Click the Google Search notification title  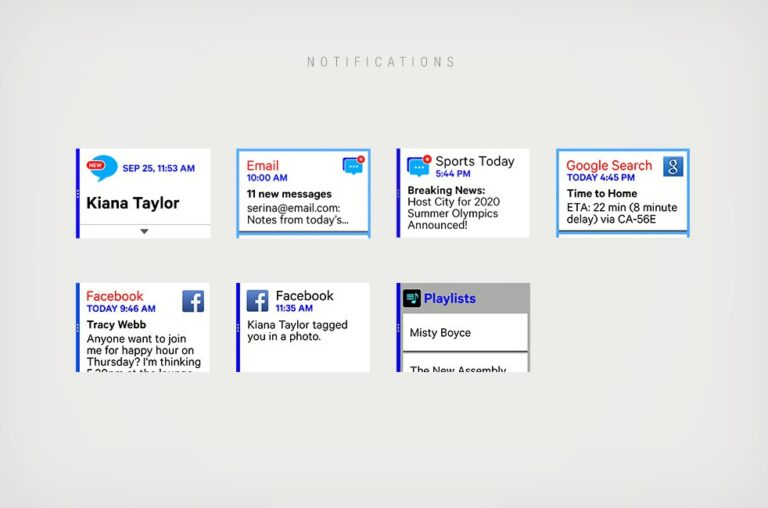pyautogui.click(x=608, y=165)
